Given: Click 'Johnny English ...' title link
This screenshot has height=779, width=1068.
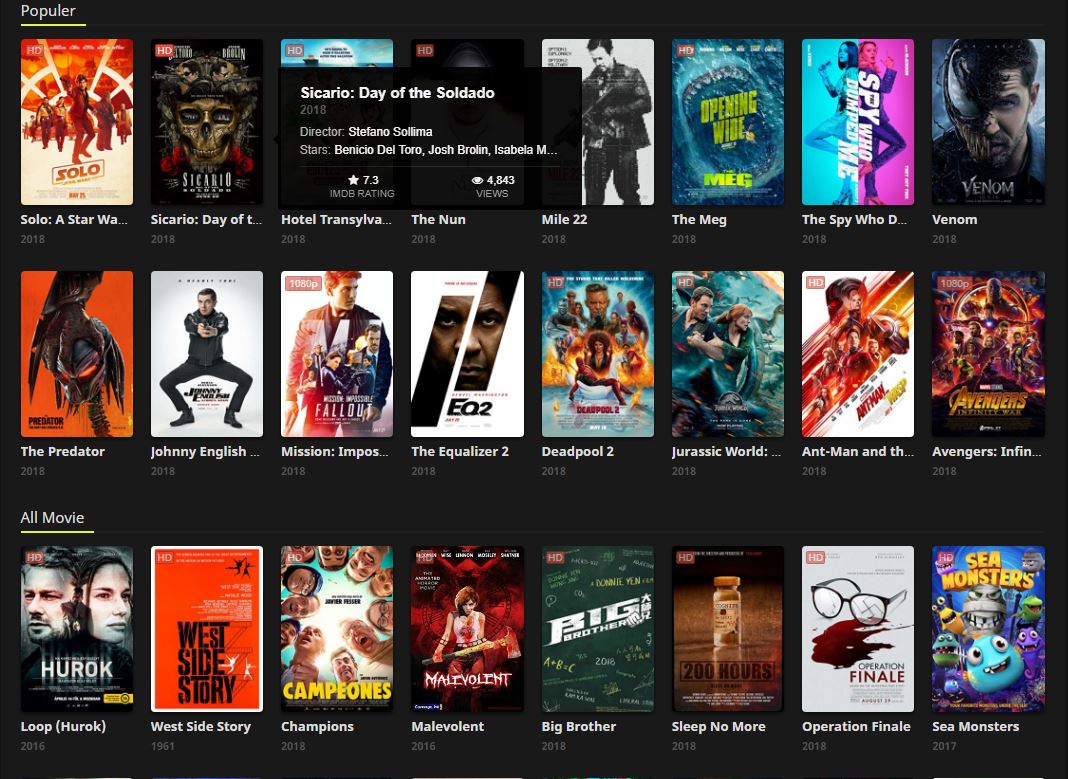Looking at the screenshot, I should pos(205,451).
